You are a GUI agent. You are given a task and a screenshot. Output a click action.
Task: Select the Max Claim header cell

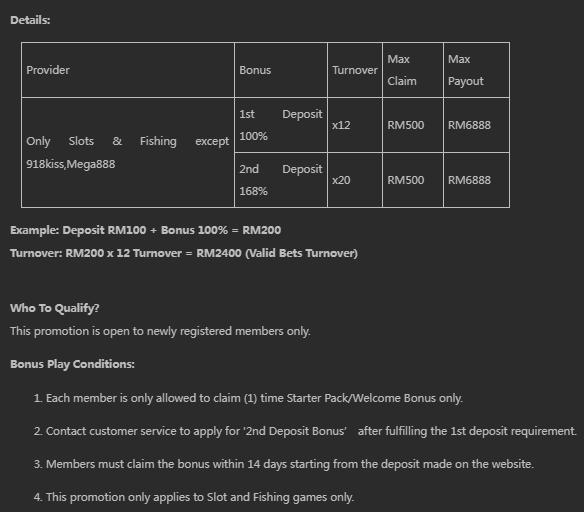413,70
